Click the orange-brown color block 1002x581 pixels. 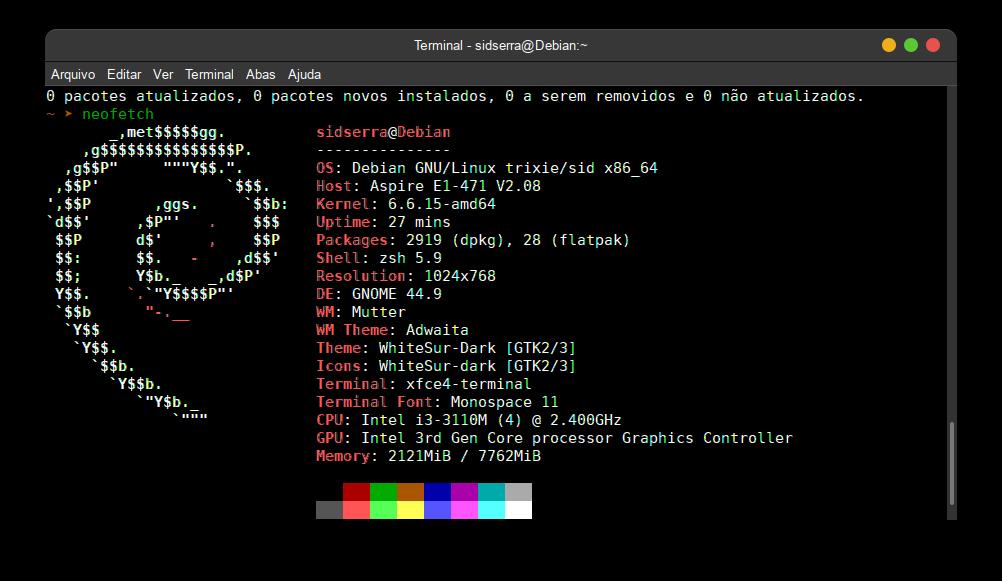(410, 492)
